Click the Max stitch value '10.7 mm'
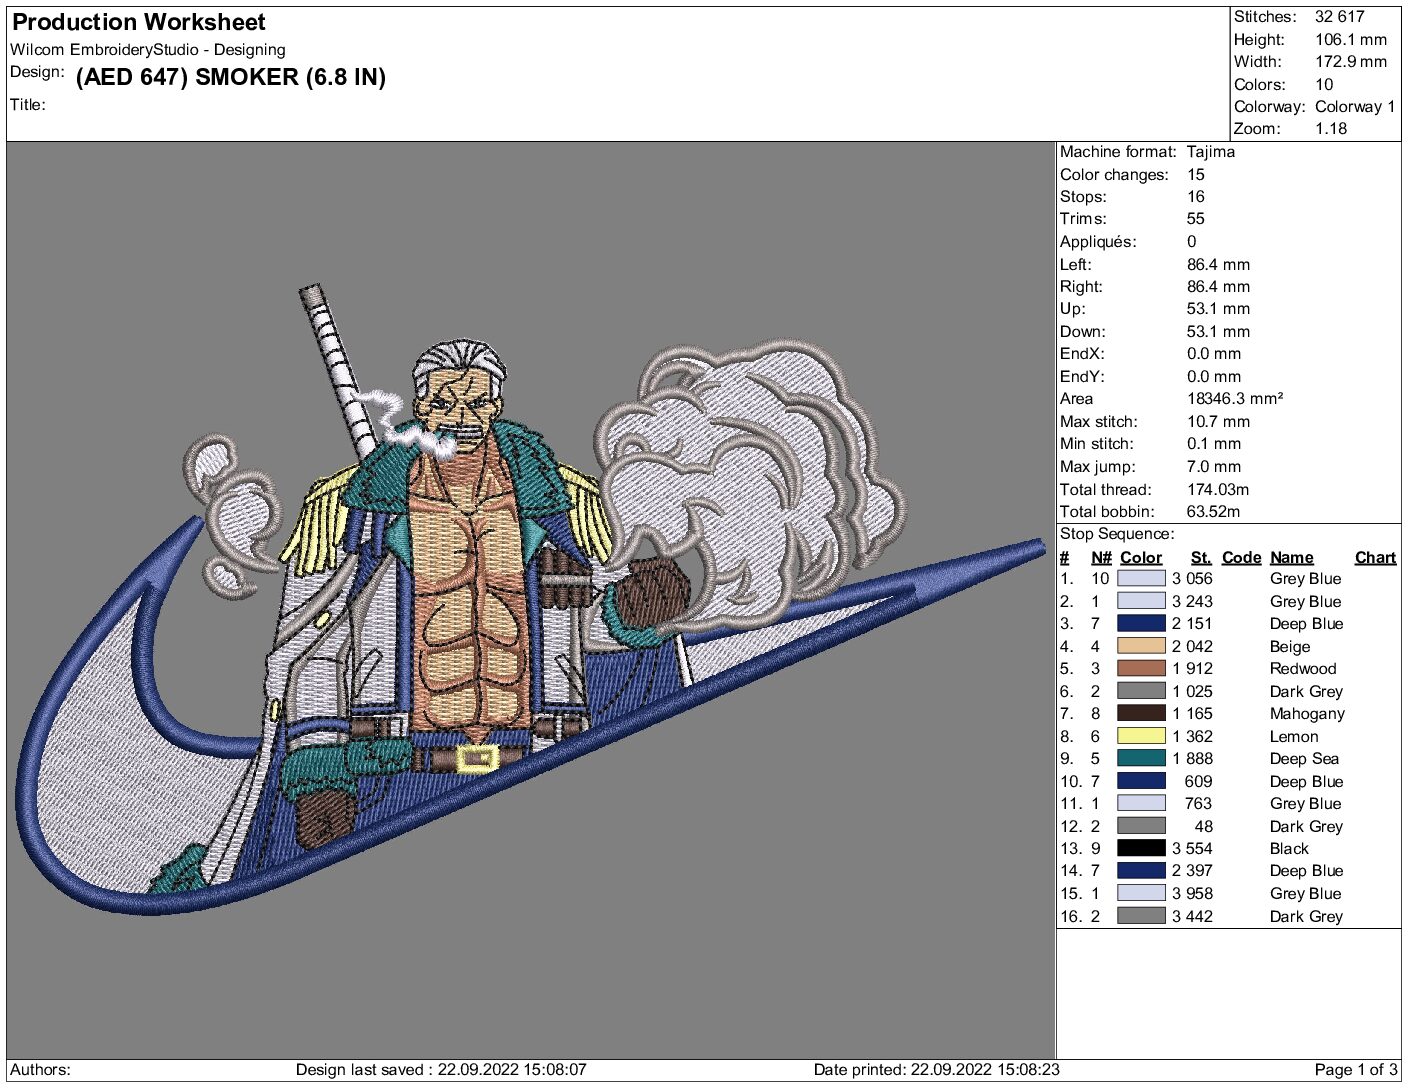Image resolution: width=1408 pixels, height=1088 pixels. coord(1218,421)
